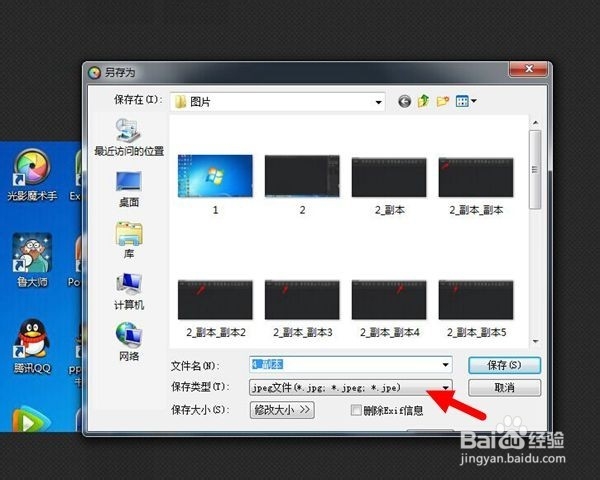Click the scrollbar up arrow
This screenshot has width=600, height=480.
click(x=535, y=123)
